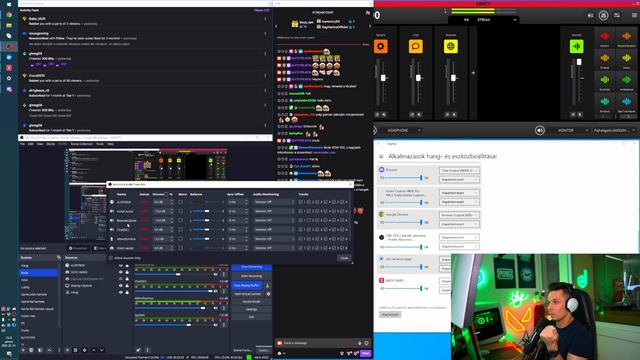Toggle visibility of SONY A6400 source
Screen dimensions: 640x360
pos(121,272)
